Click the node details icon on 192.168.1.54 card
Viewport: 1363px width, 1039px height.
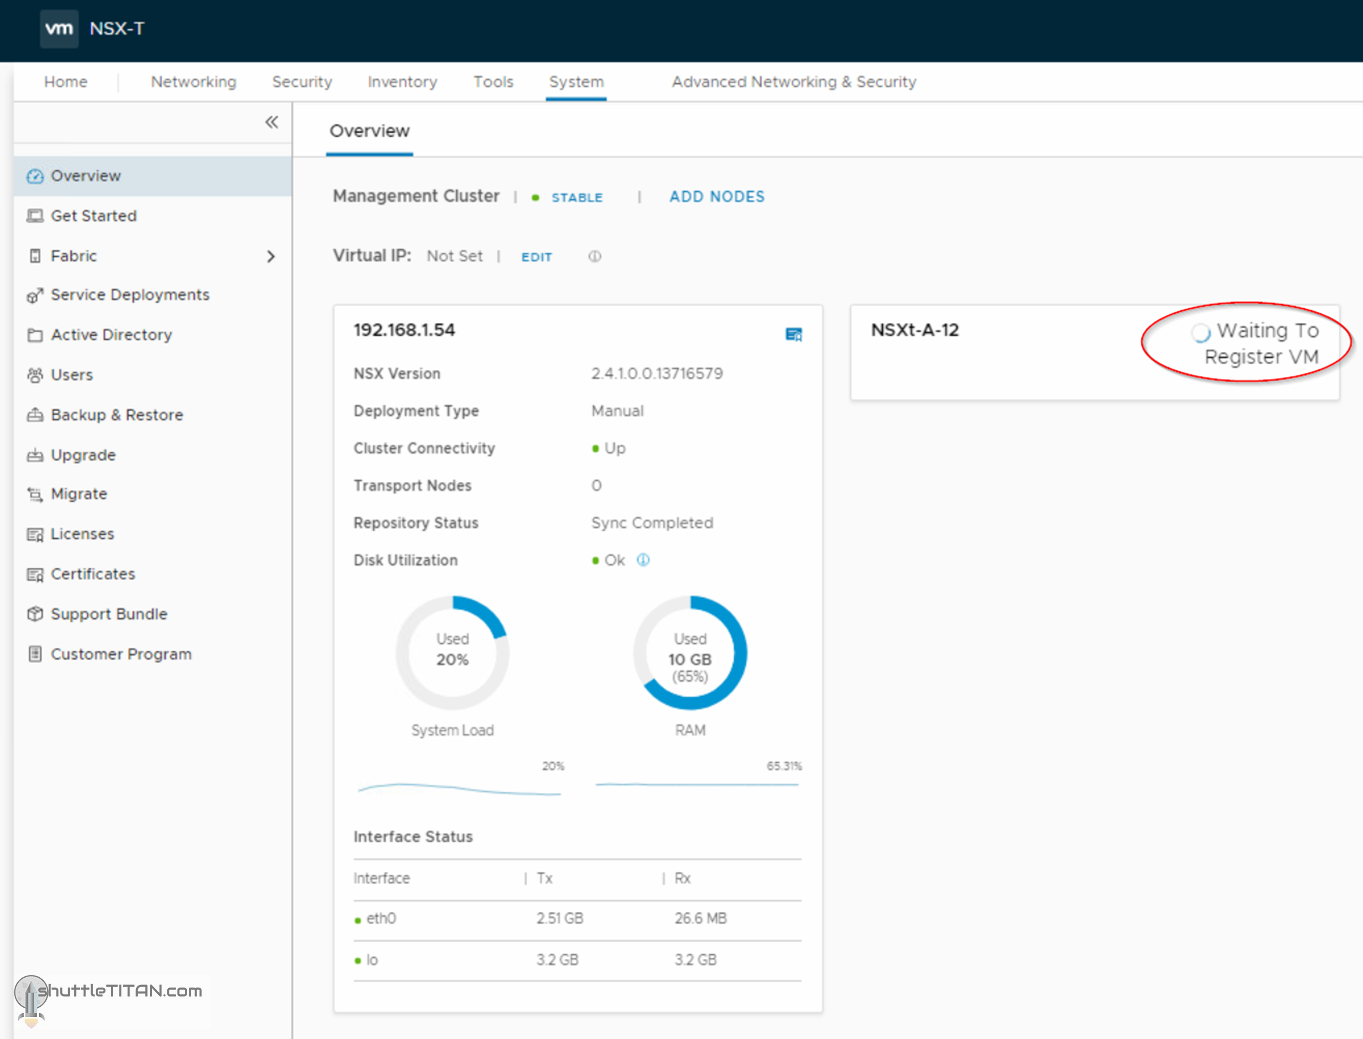tap(793, 334)
